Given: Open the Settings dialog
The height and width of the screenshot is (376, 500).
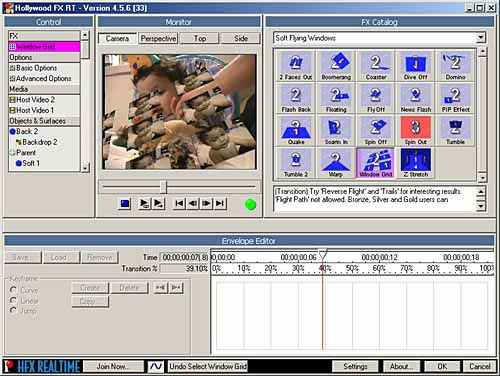Looking at the screenshot, I should tap(355, 366).
